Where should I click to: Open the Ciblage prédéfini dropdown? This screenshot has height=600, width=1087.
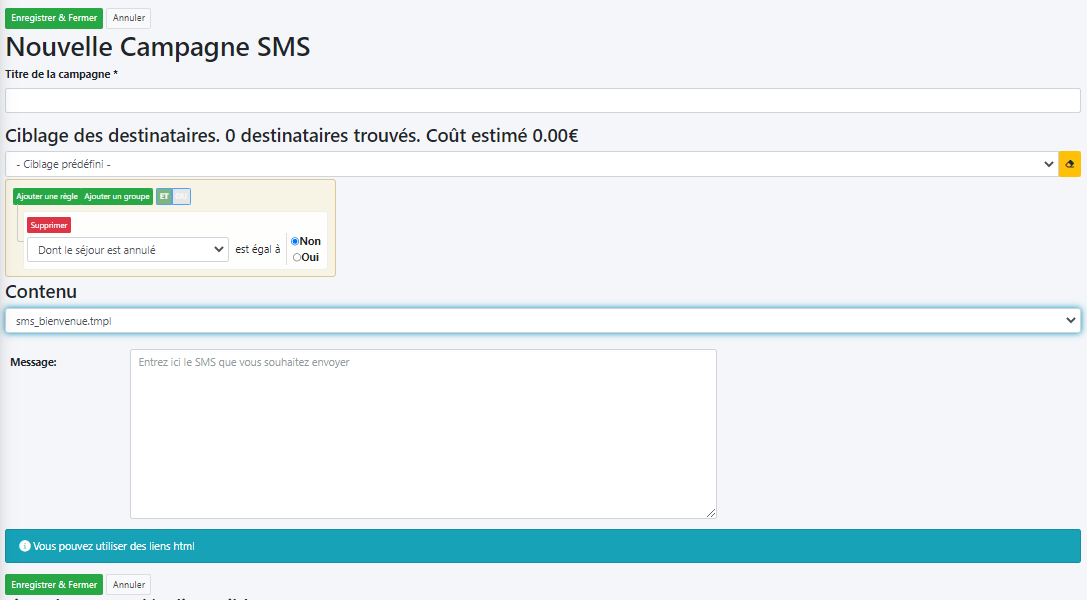click(x=531, y=164)
